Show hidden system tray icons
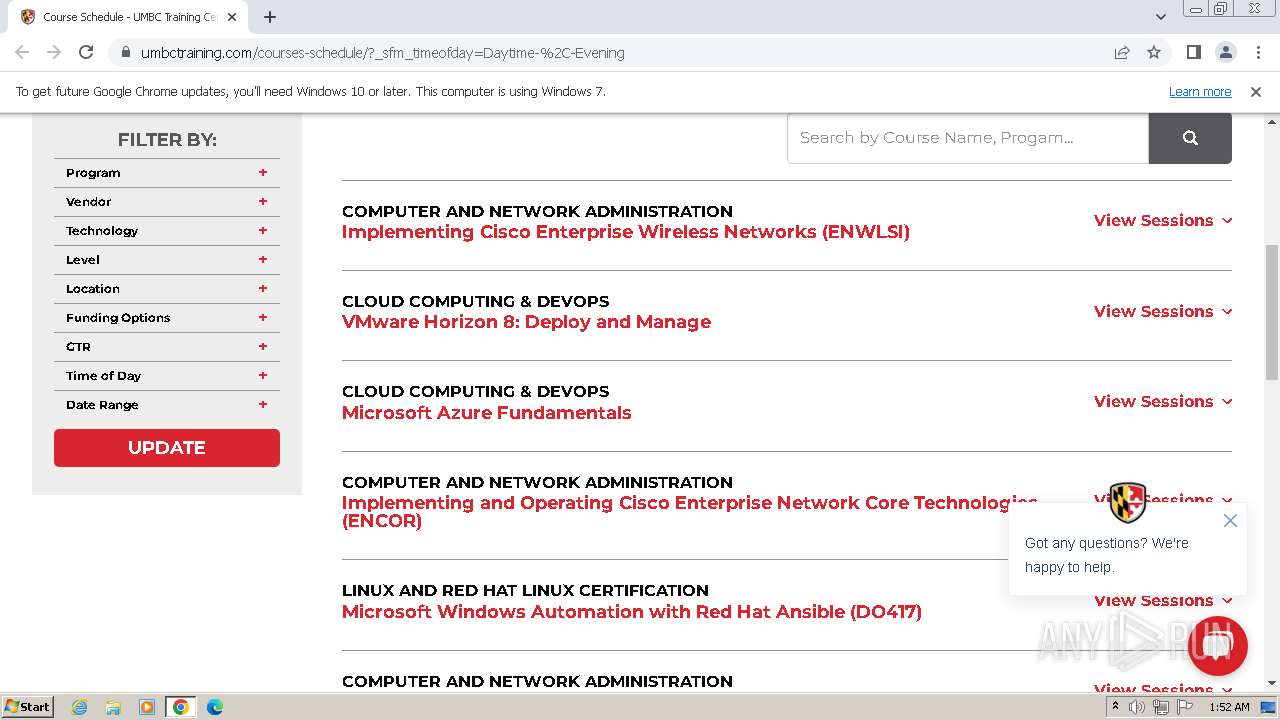 pyautogui.click(x=1115, y=707)
